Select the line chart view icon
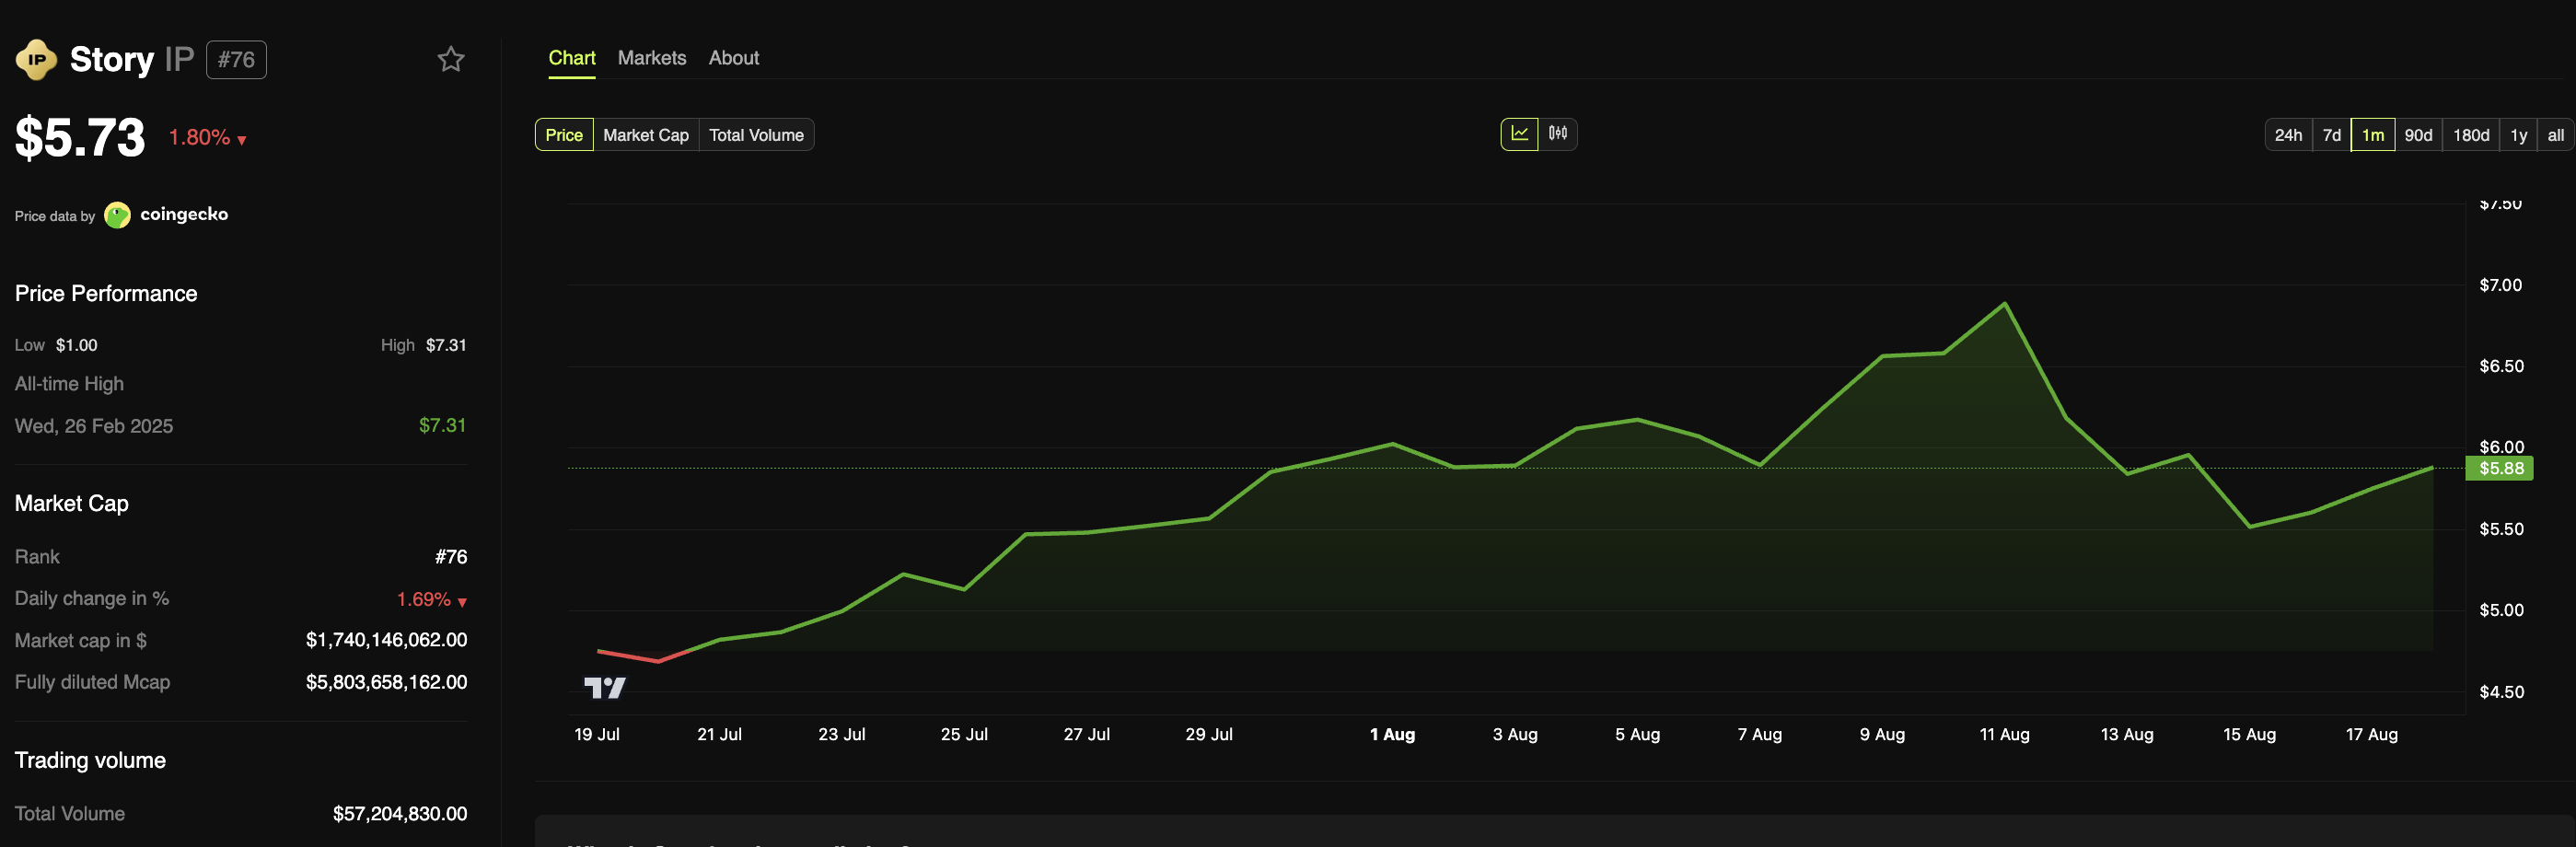 (1518, 133)
